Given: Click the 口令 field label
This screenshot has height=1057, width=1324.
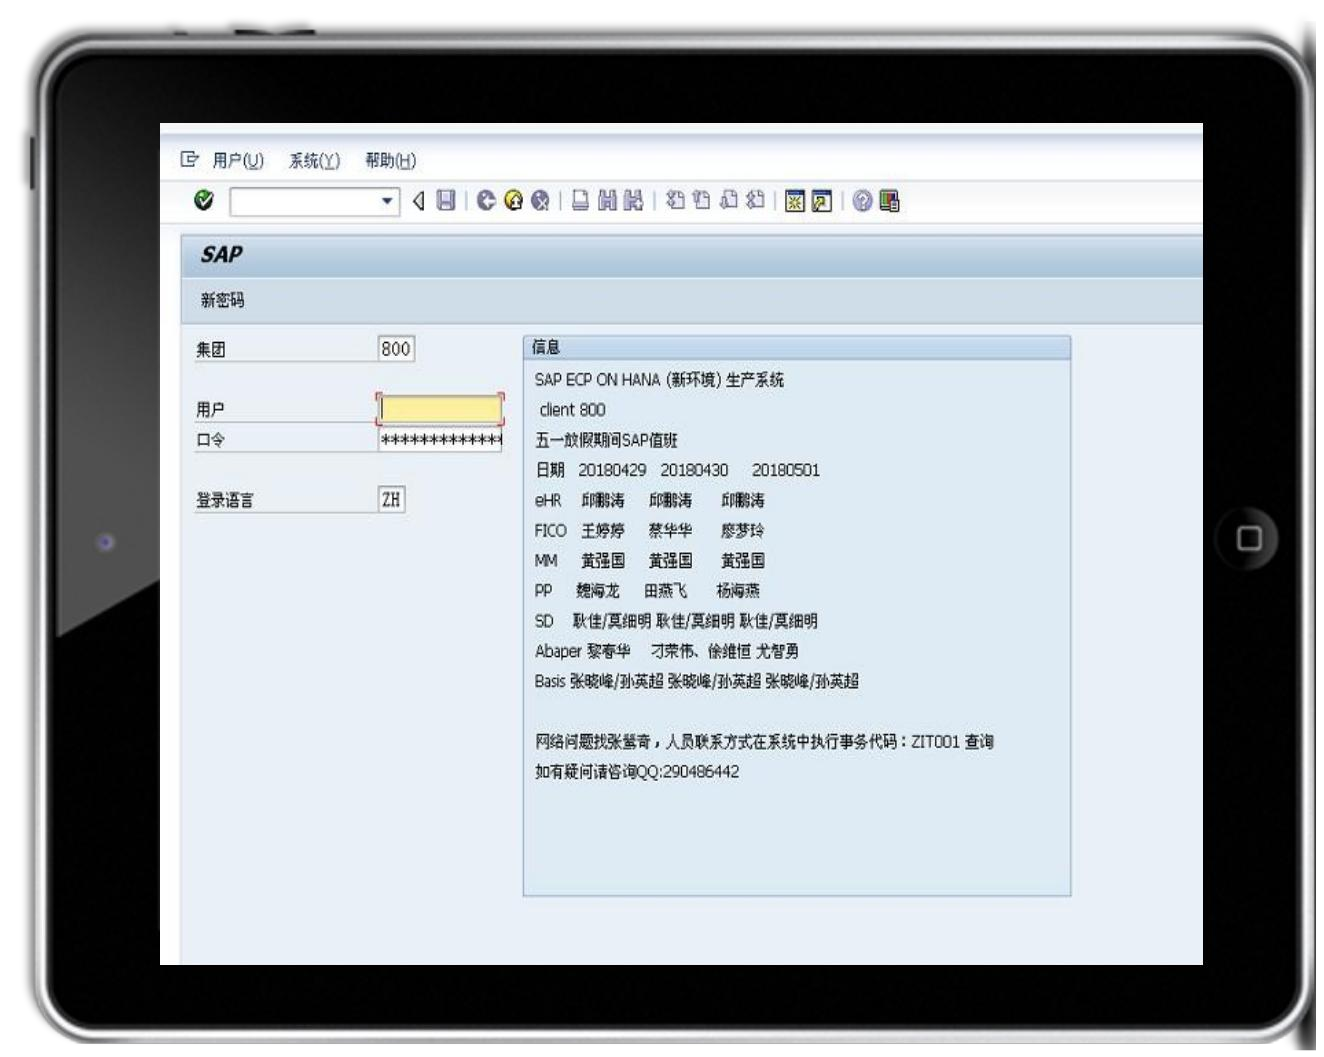Looking at the screenshot, I should (x=211, y=439).
